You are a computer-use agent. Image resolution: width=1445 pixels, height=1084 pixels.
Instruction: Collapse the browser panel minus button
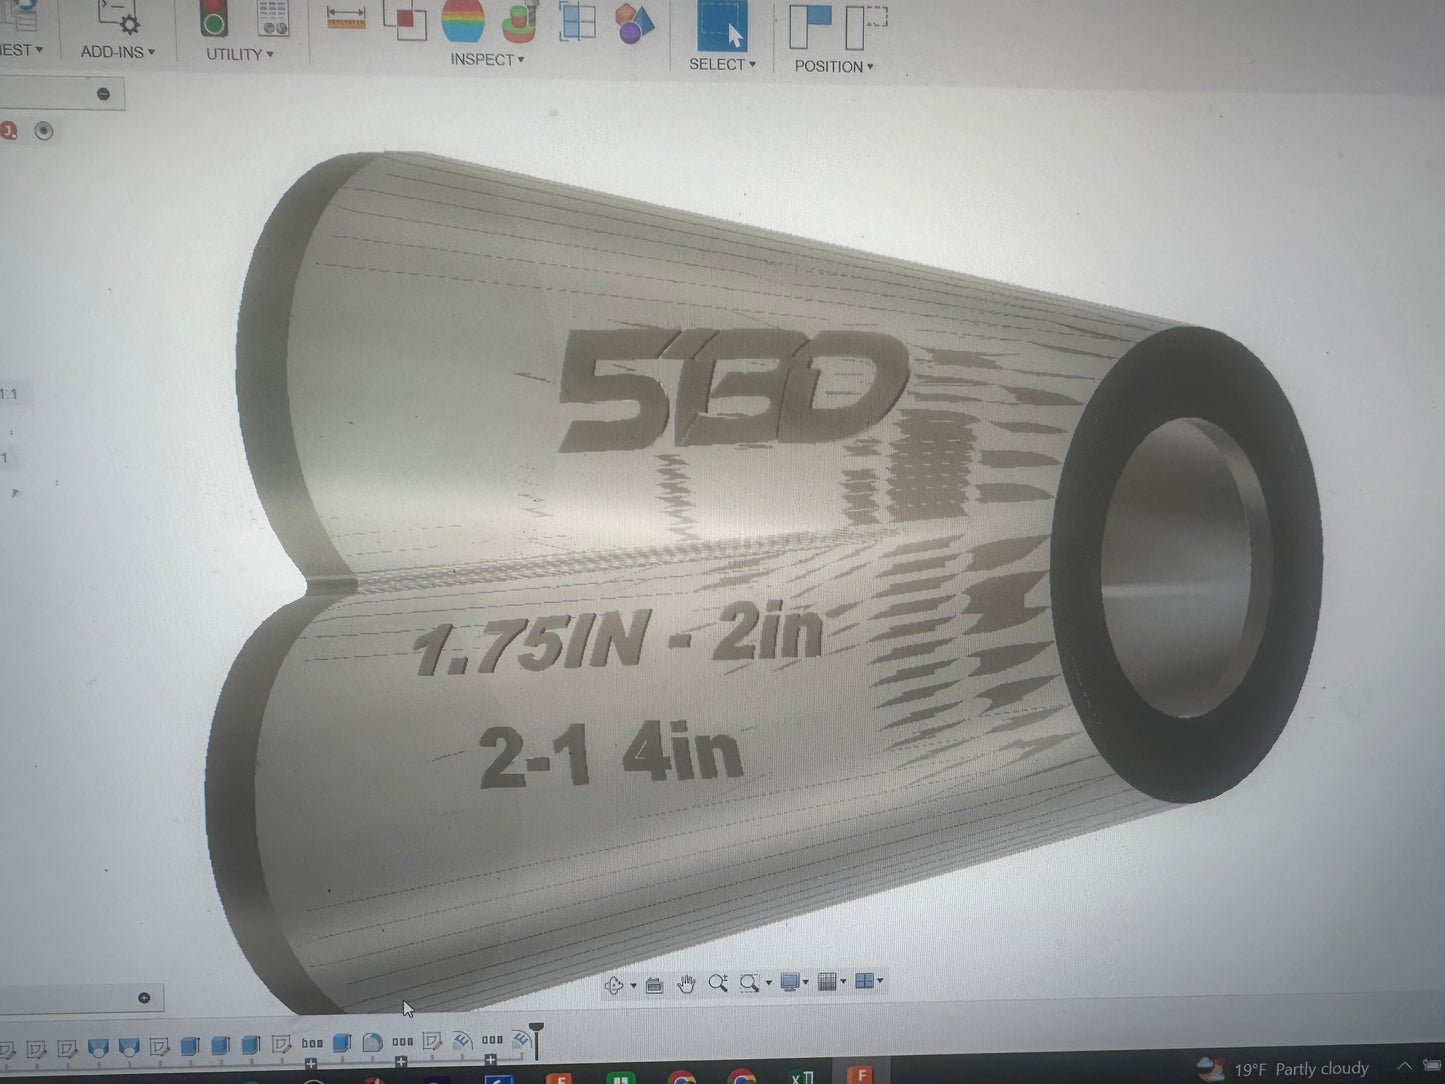pos(103,94)
